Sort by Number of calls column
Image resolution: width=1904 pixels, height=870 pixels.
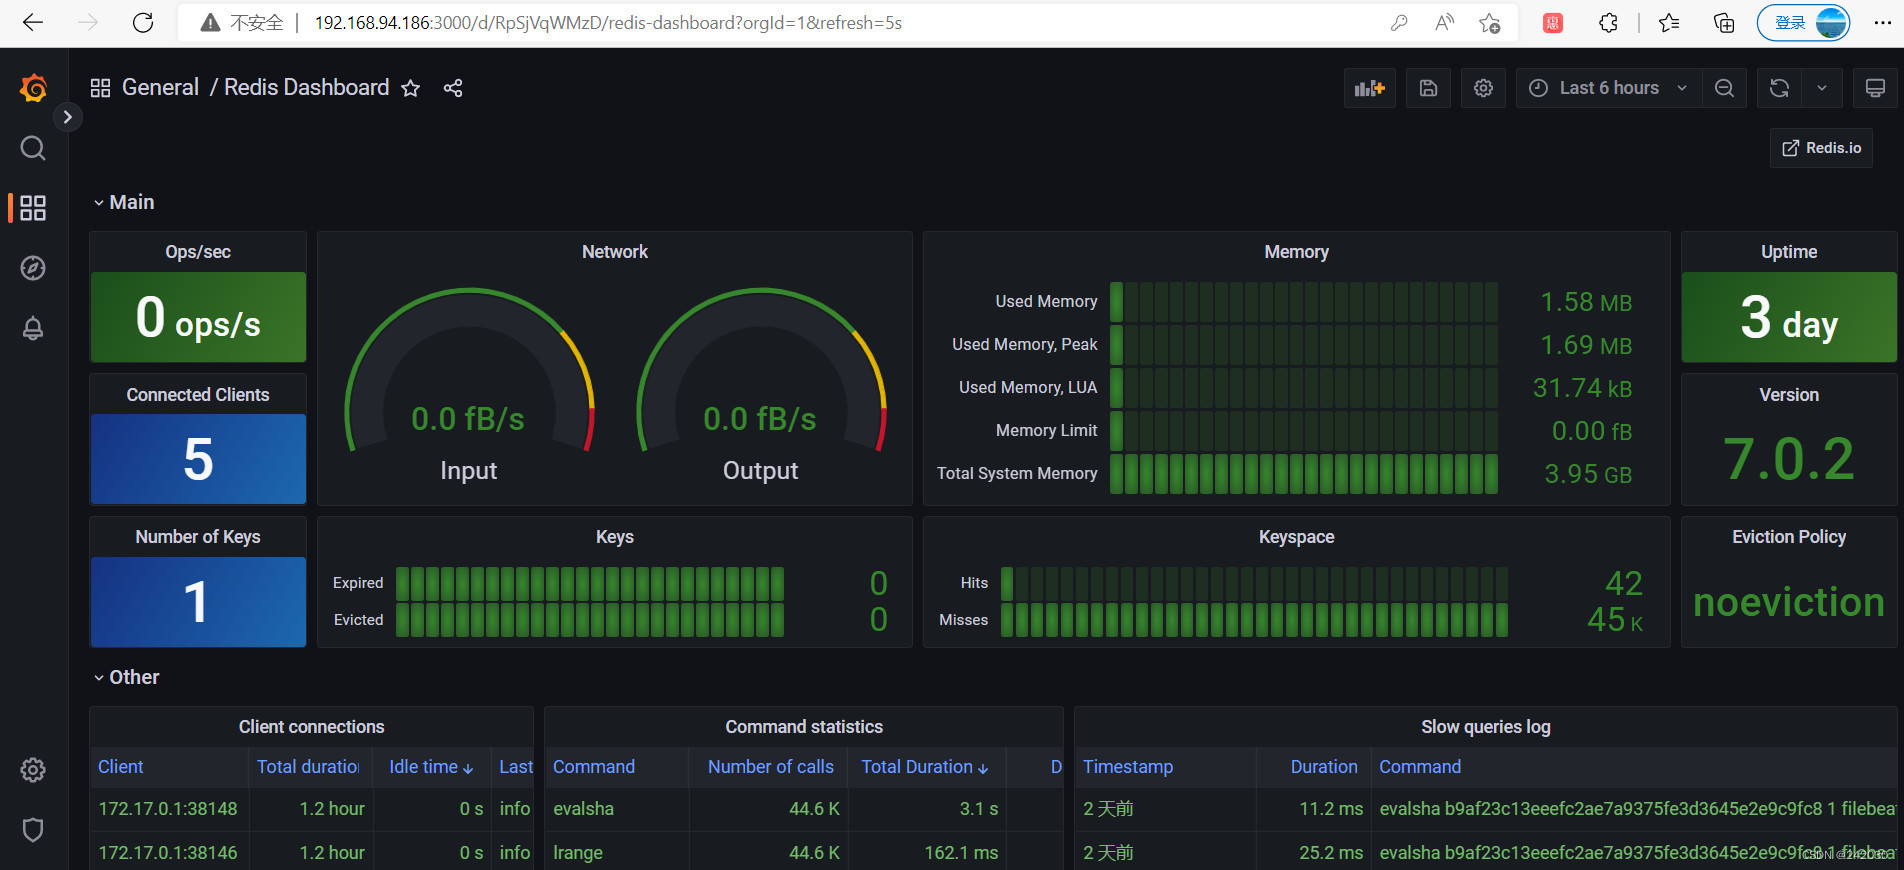click(770, 767)
